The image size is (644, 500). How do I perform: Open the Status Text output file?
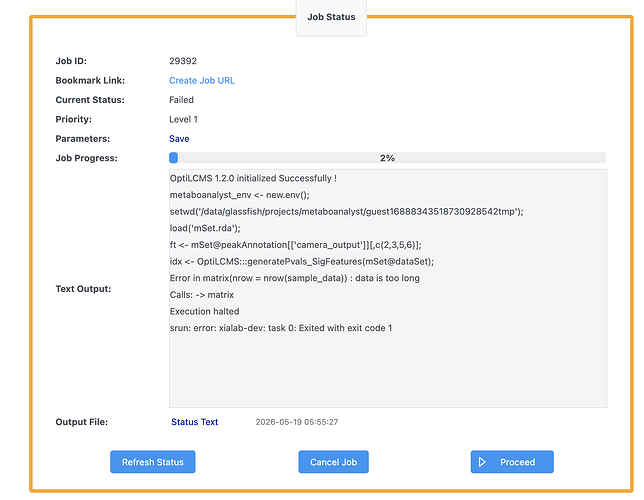click(195, 422)
